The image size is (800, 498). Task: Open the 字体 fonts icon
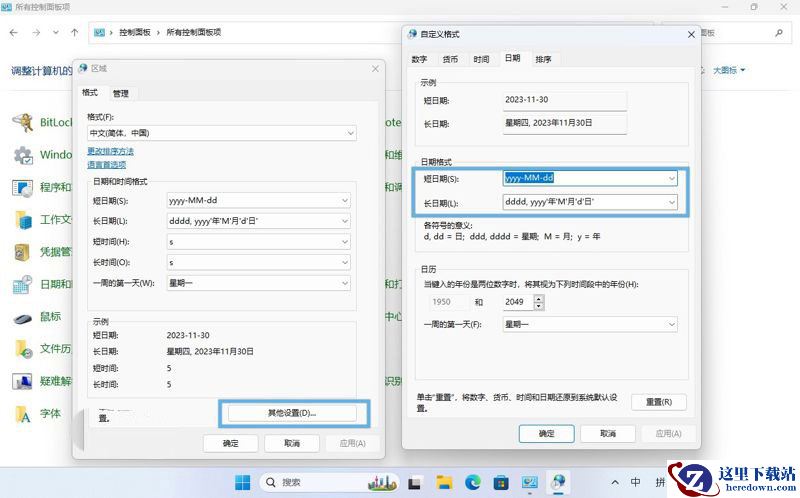(x=23, y=414)
